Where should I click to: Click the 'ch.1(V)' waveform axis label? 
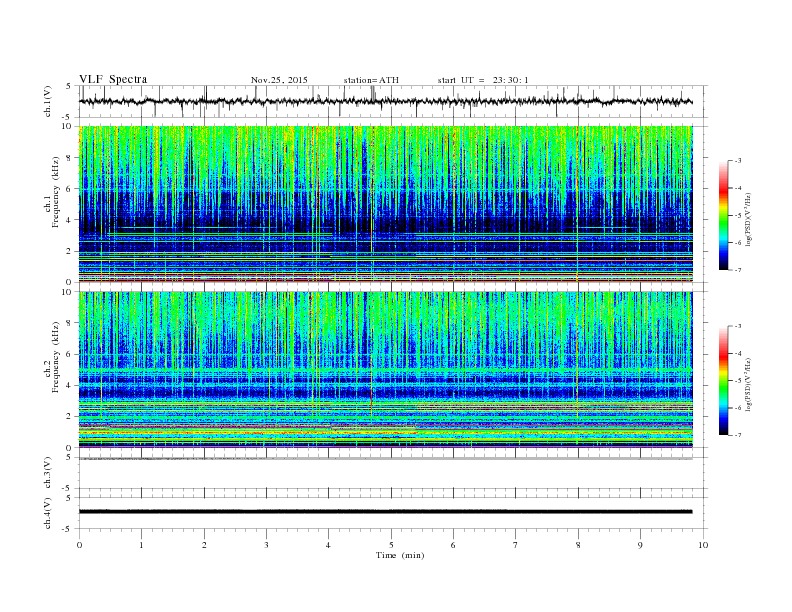tap(48, 101)
